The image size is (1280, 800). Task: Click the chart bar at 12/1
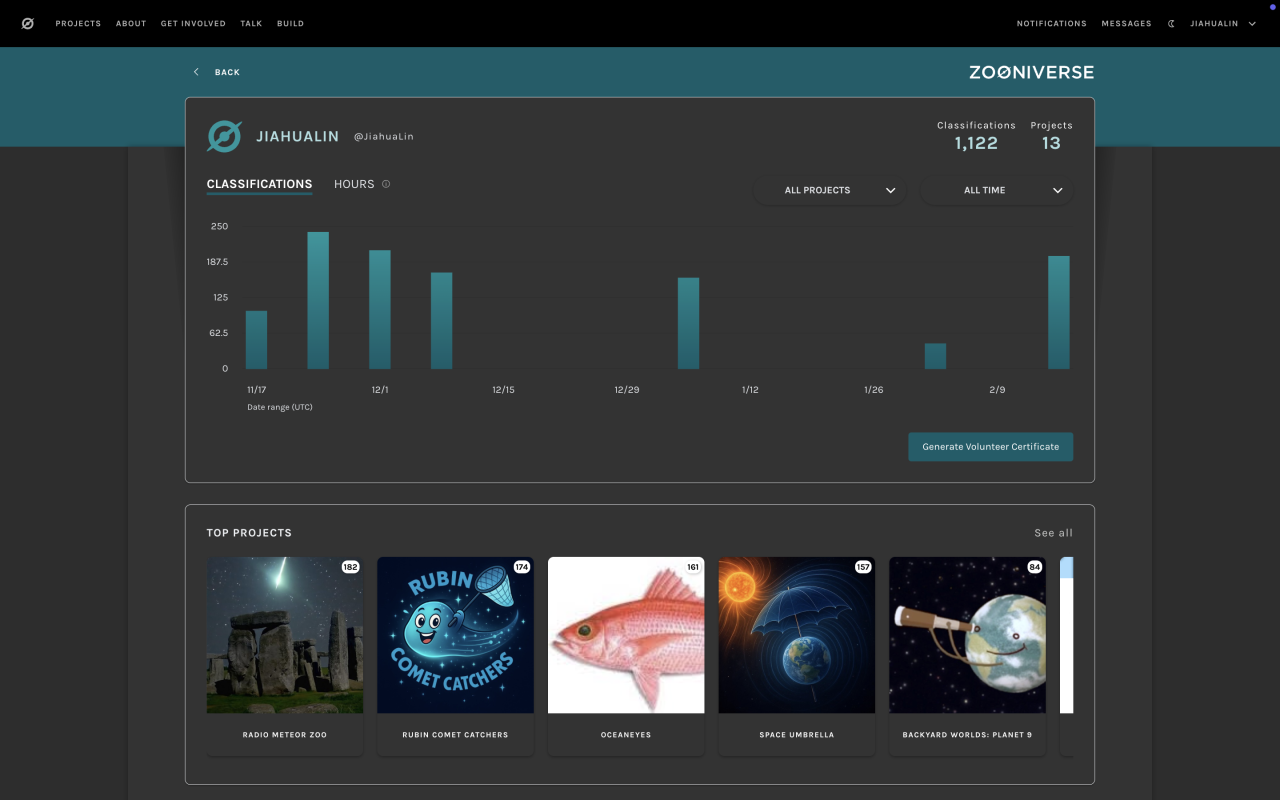380,309
